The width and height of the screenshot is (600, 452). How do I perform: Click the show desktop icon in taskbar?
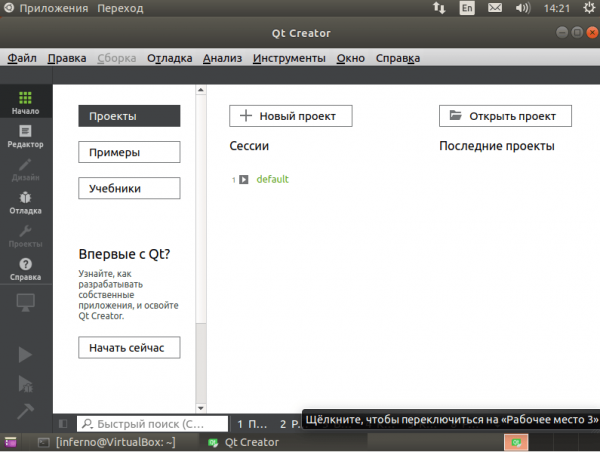pyautogui.click(x=10, y=442)
